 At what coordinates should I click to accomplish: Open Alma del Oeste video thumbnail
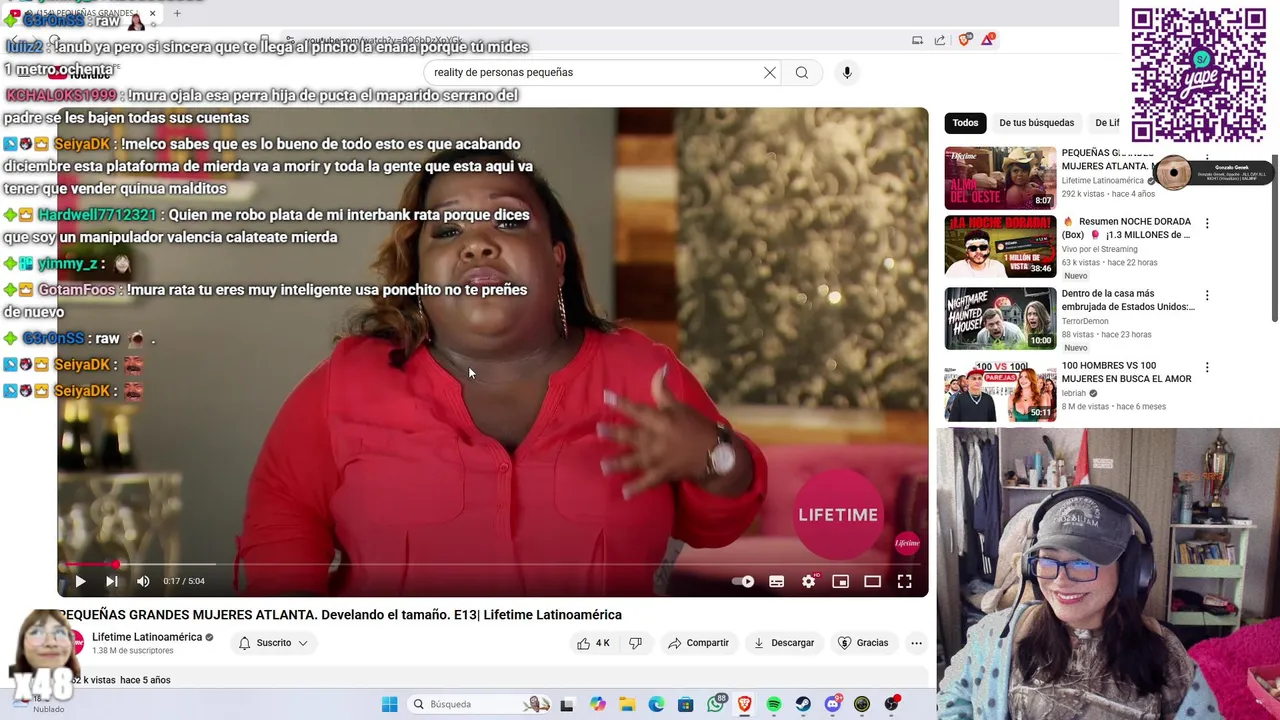click(x=1000, y=177)
